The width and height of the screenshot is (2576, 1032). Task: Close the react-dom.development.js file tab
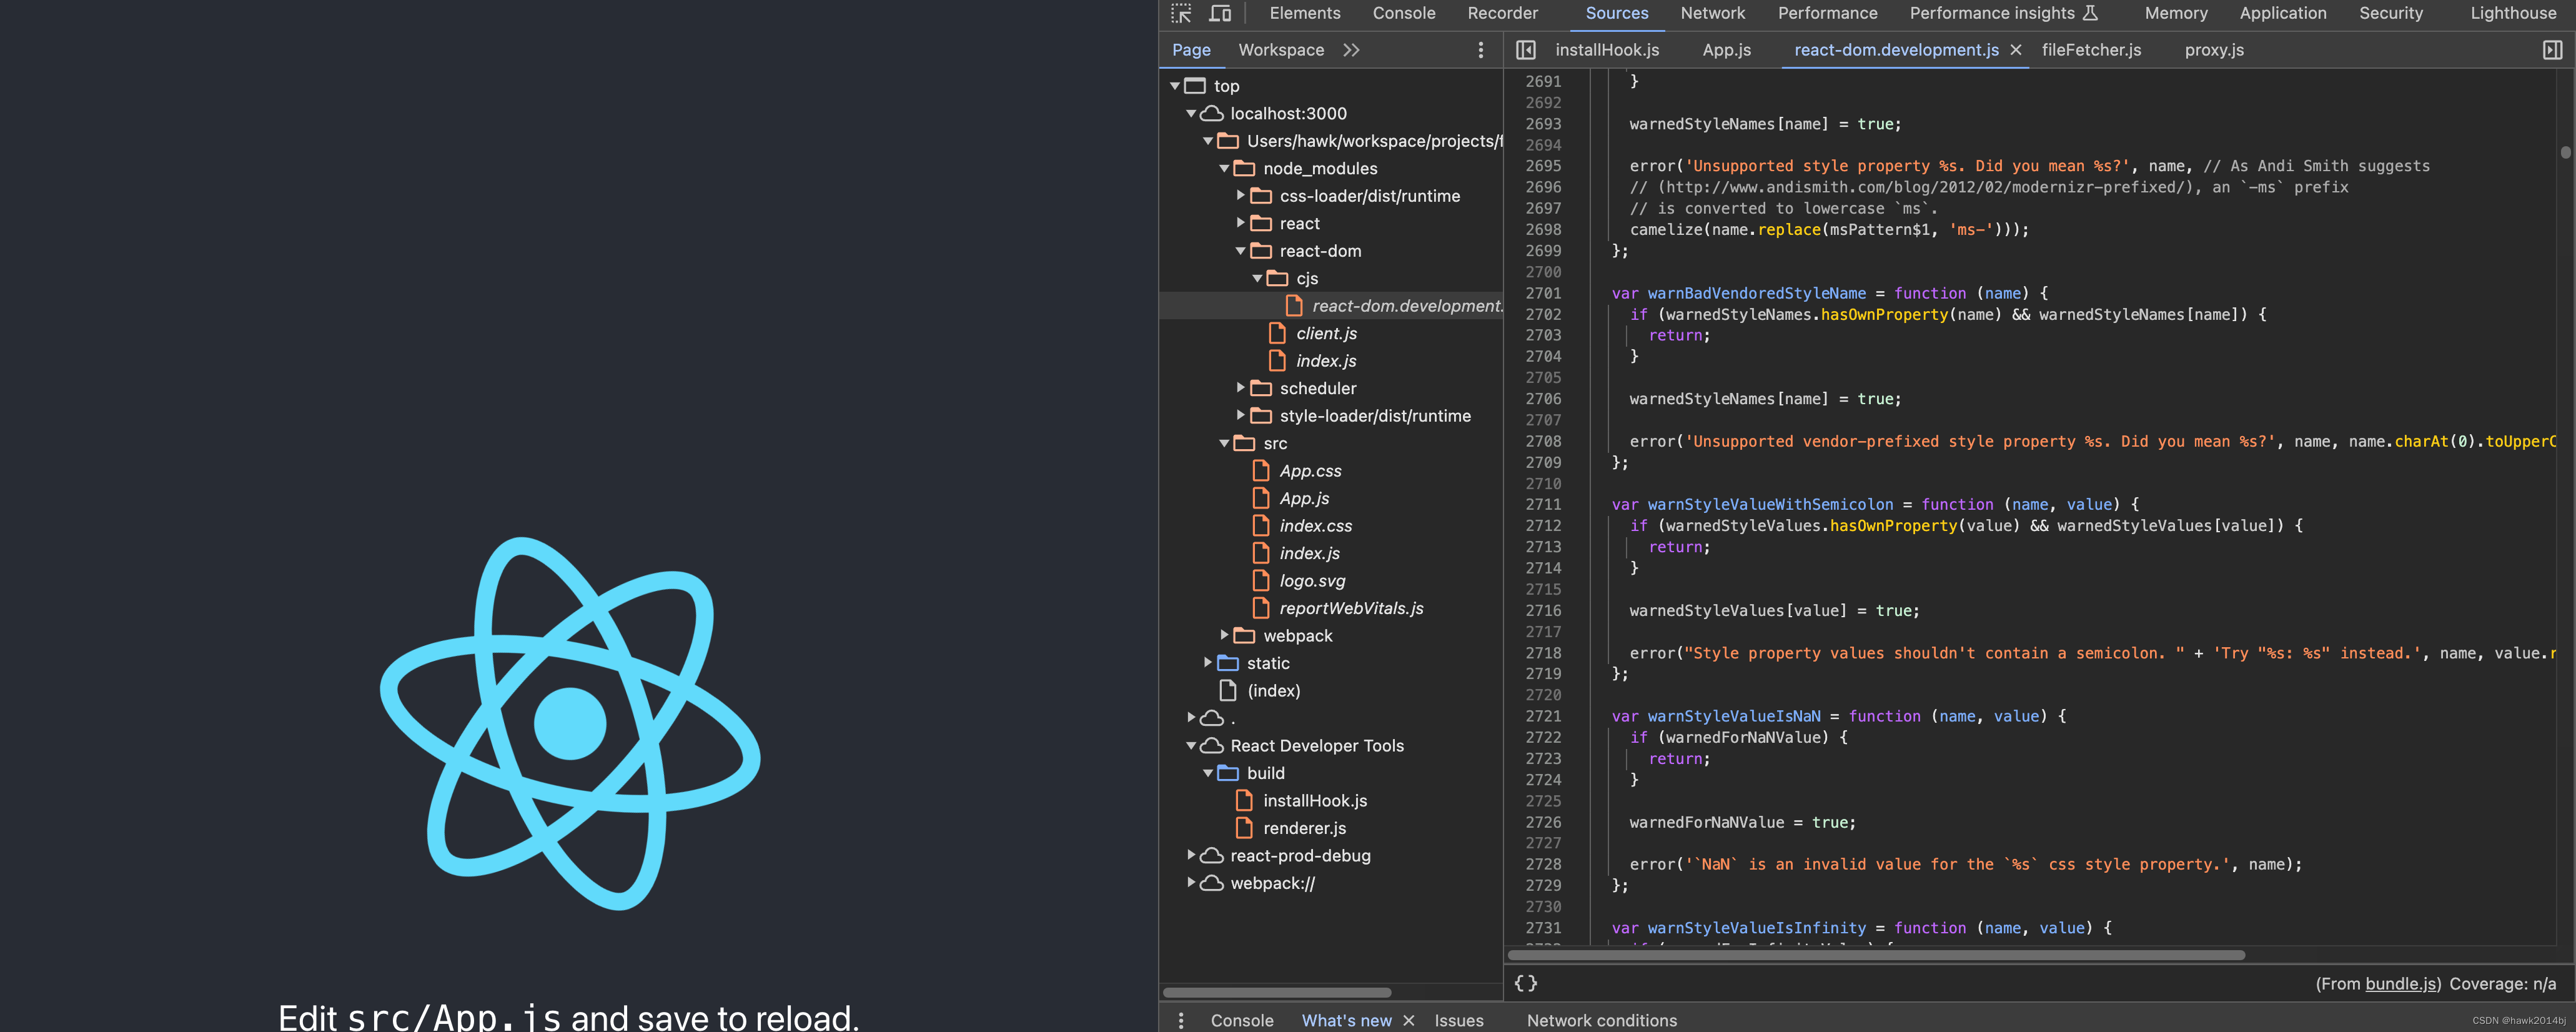click(2016, 50)
